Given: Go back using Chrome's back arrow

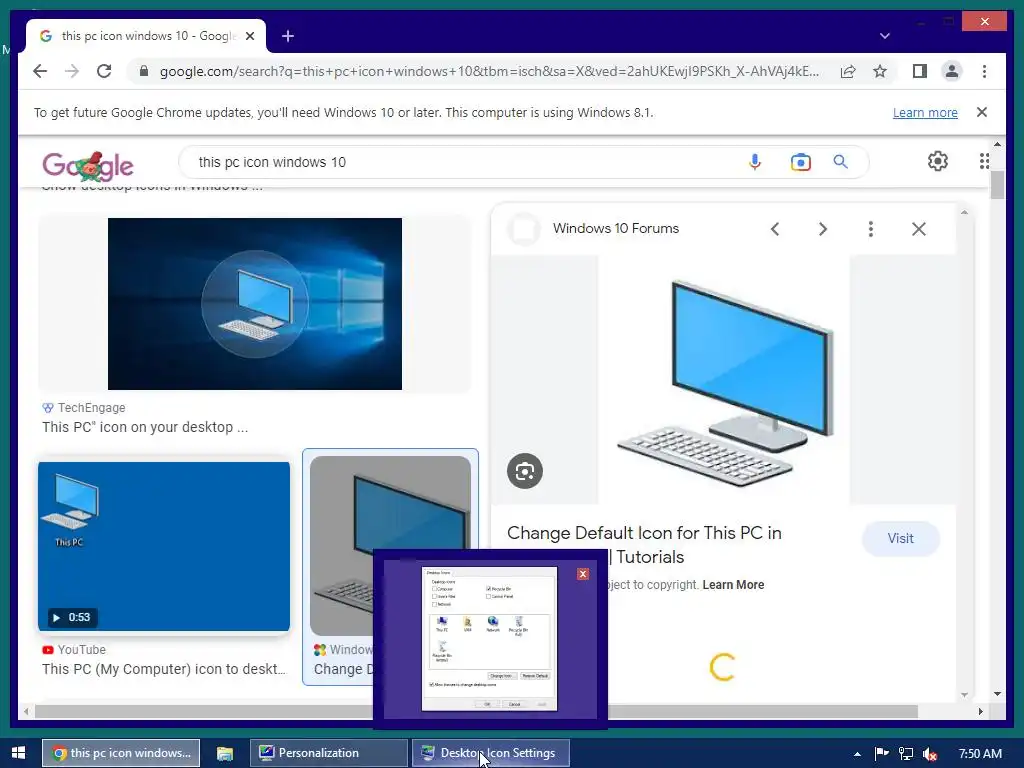Looking at the screenshot, I should pos(40,71).
